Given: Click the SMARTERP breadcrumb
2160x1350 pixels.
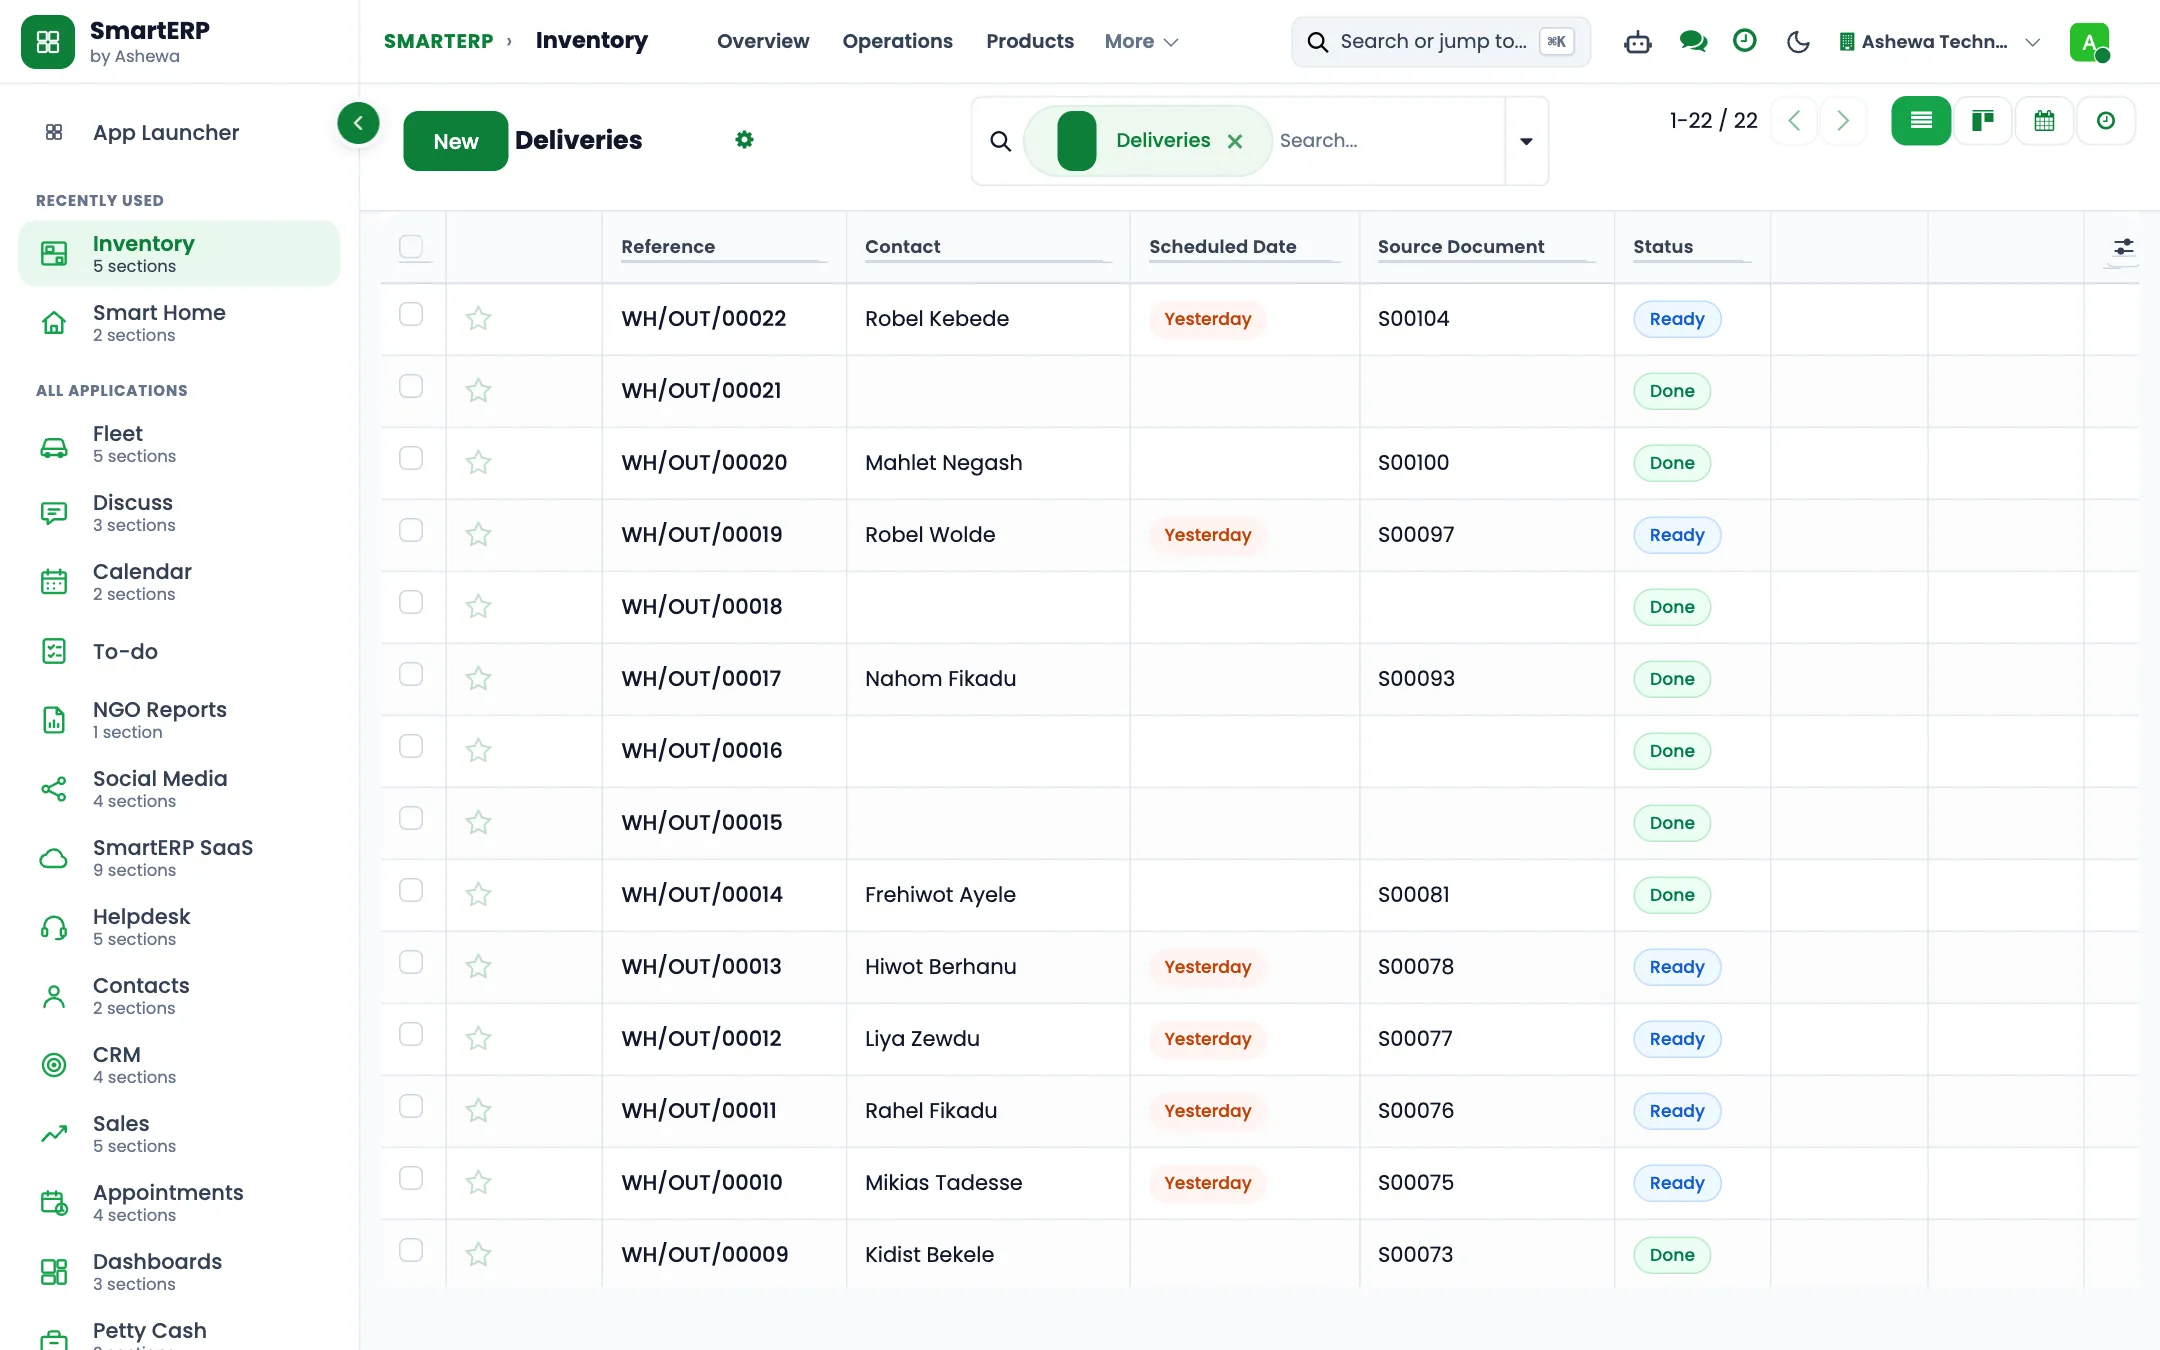Looking at the screenshot, I should [x=438, y=41].
